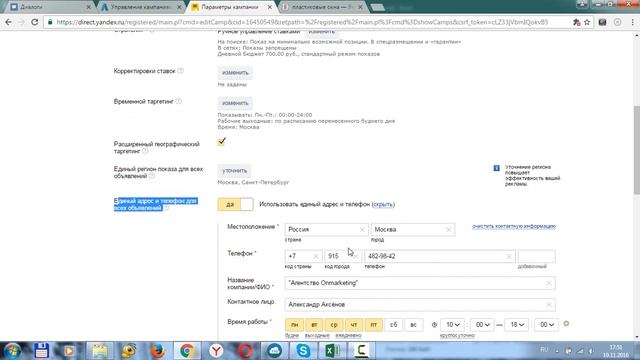The width and height of the screenshot is (640, 360).
Task: Click into the добавочный extension field
Action: point(536,256)
